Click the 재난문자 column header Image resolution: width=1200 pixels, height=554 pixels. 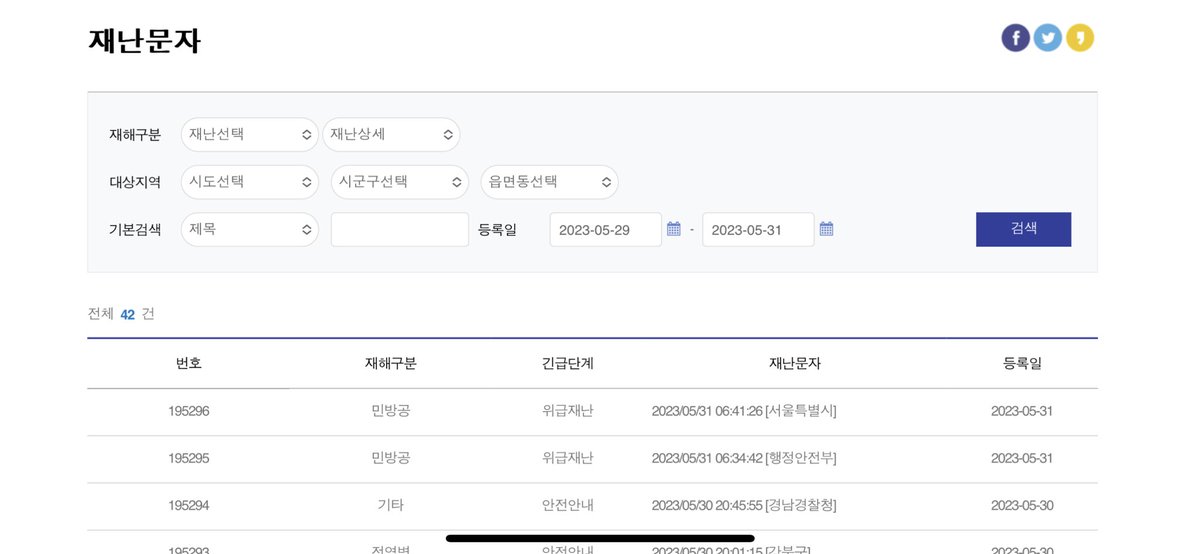click(x=795, y=364)
